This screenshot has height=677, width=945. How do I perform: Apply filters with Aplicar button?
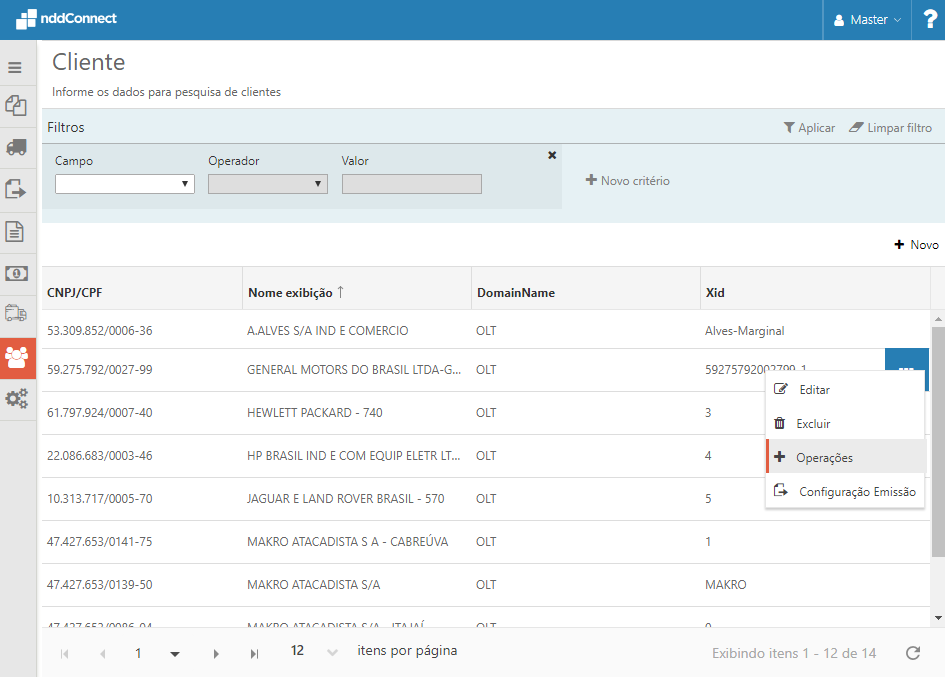point(809,128)
